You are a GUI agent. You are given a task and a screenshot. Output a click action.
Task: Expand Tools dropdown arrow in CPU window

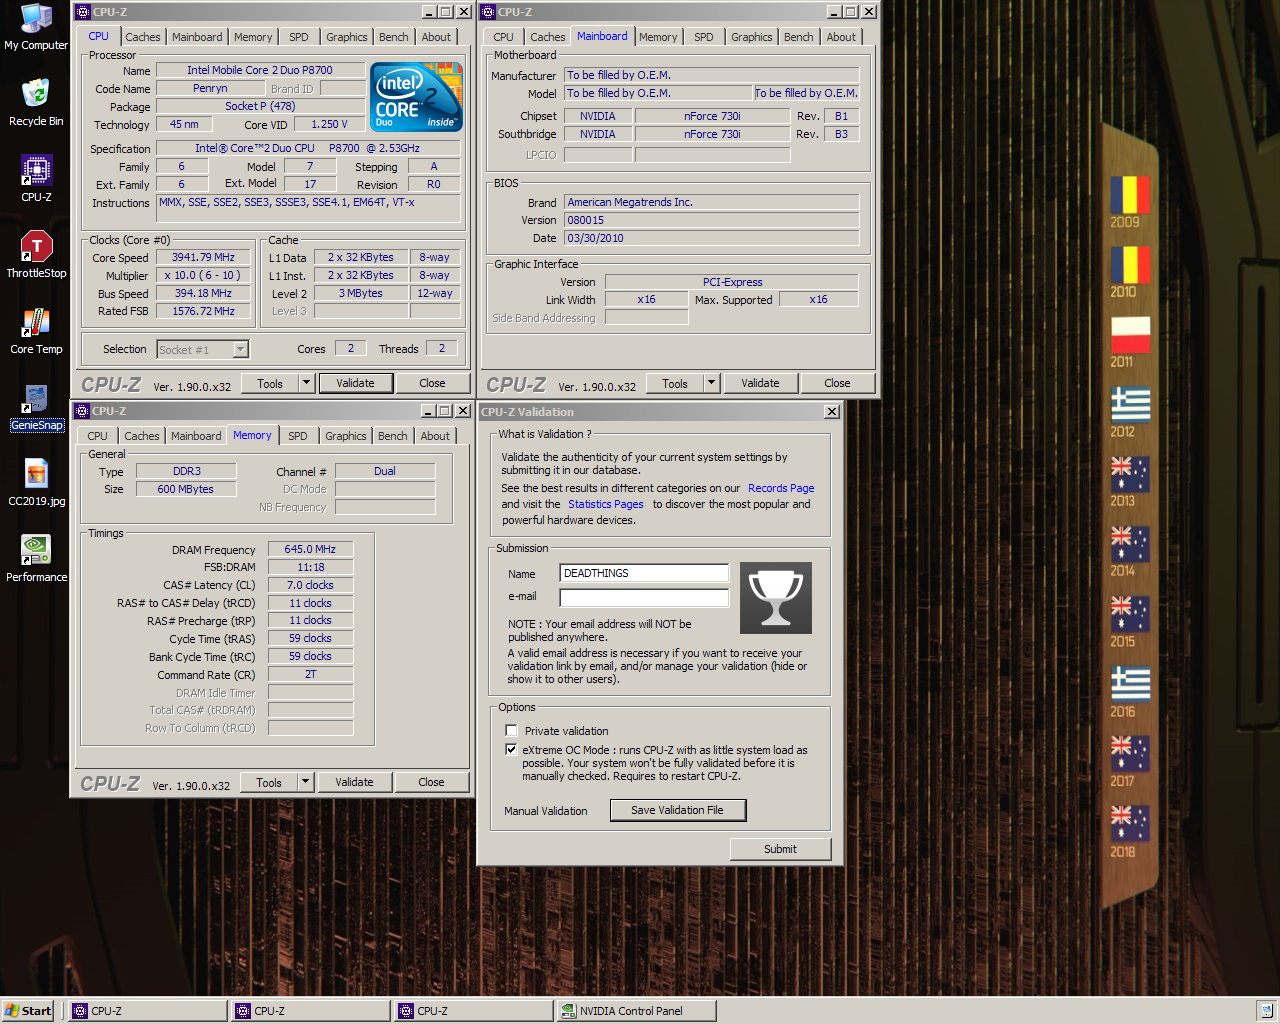(x=307, y=383)
